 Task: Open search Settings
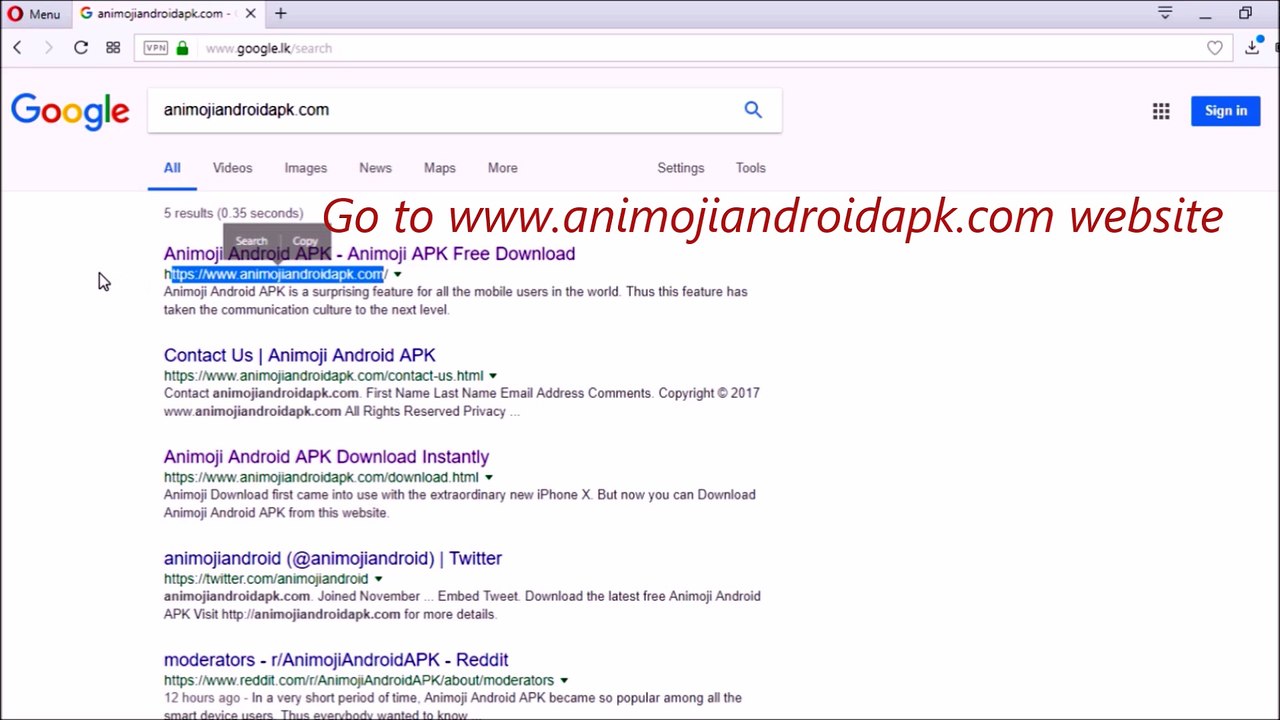point(681,168)
